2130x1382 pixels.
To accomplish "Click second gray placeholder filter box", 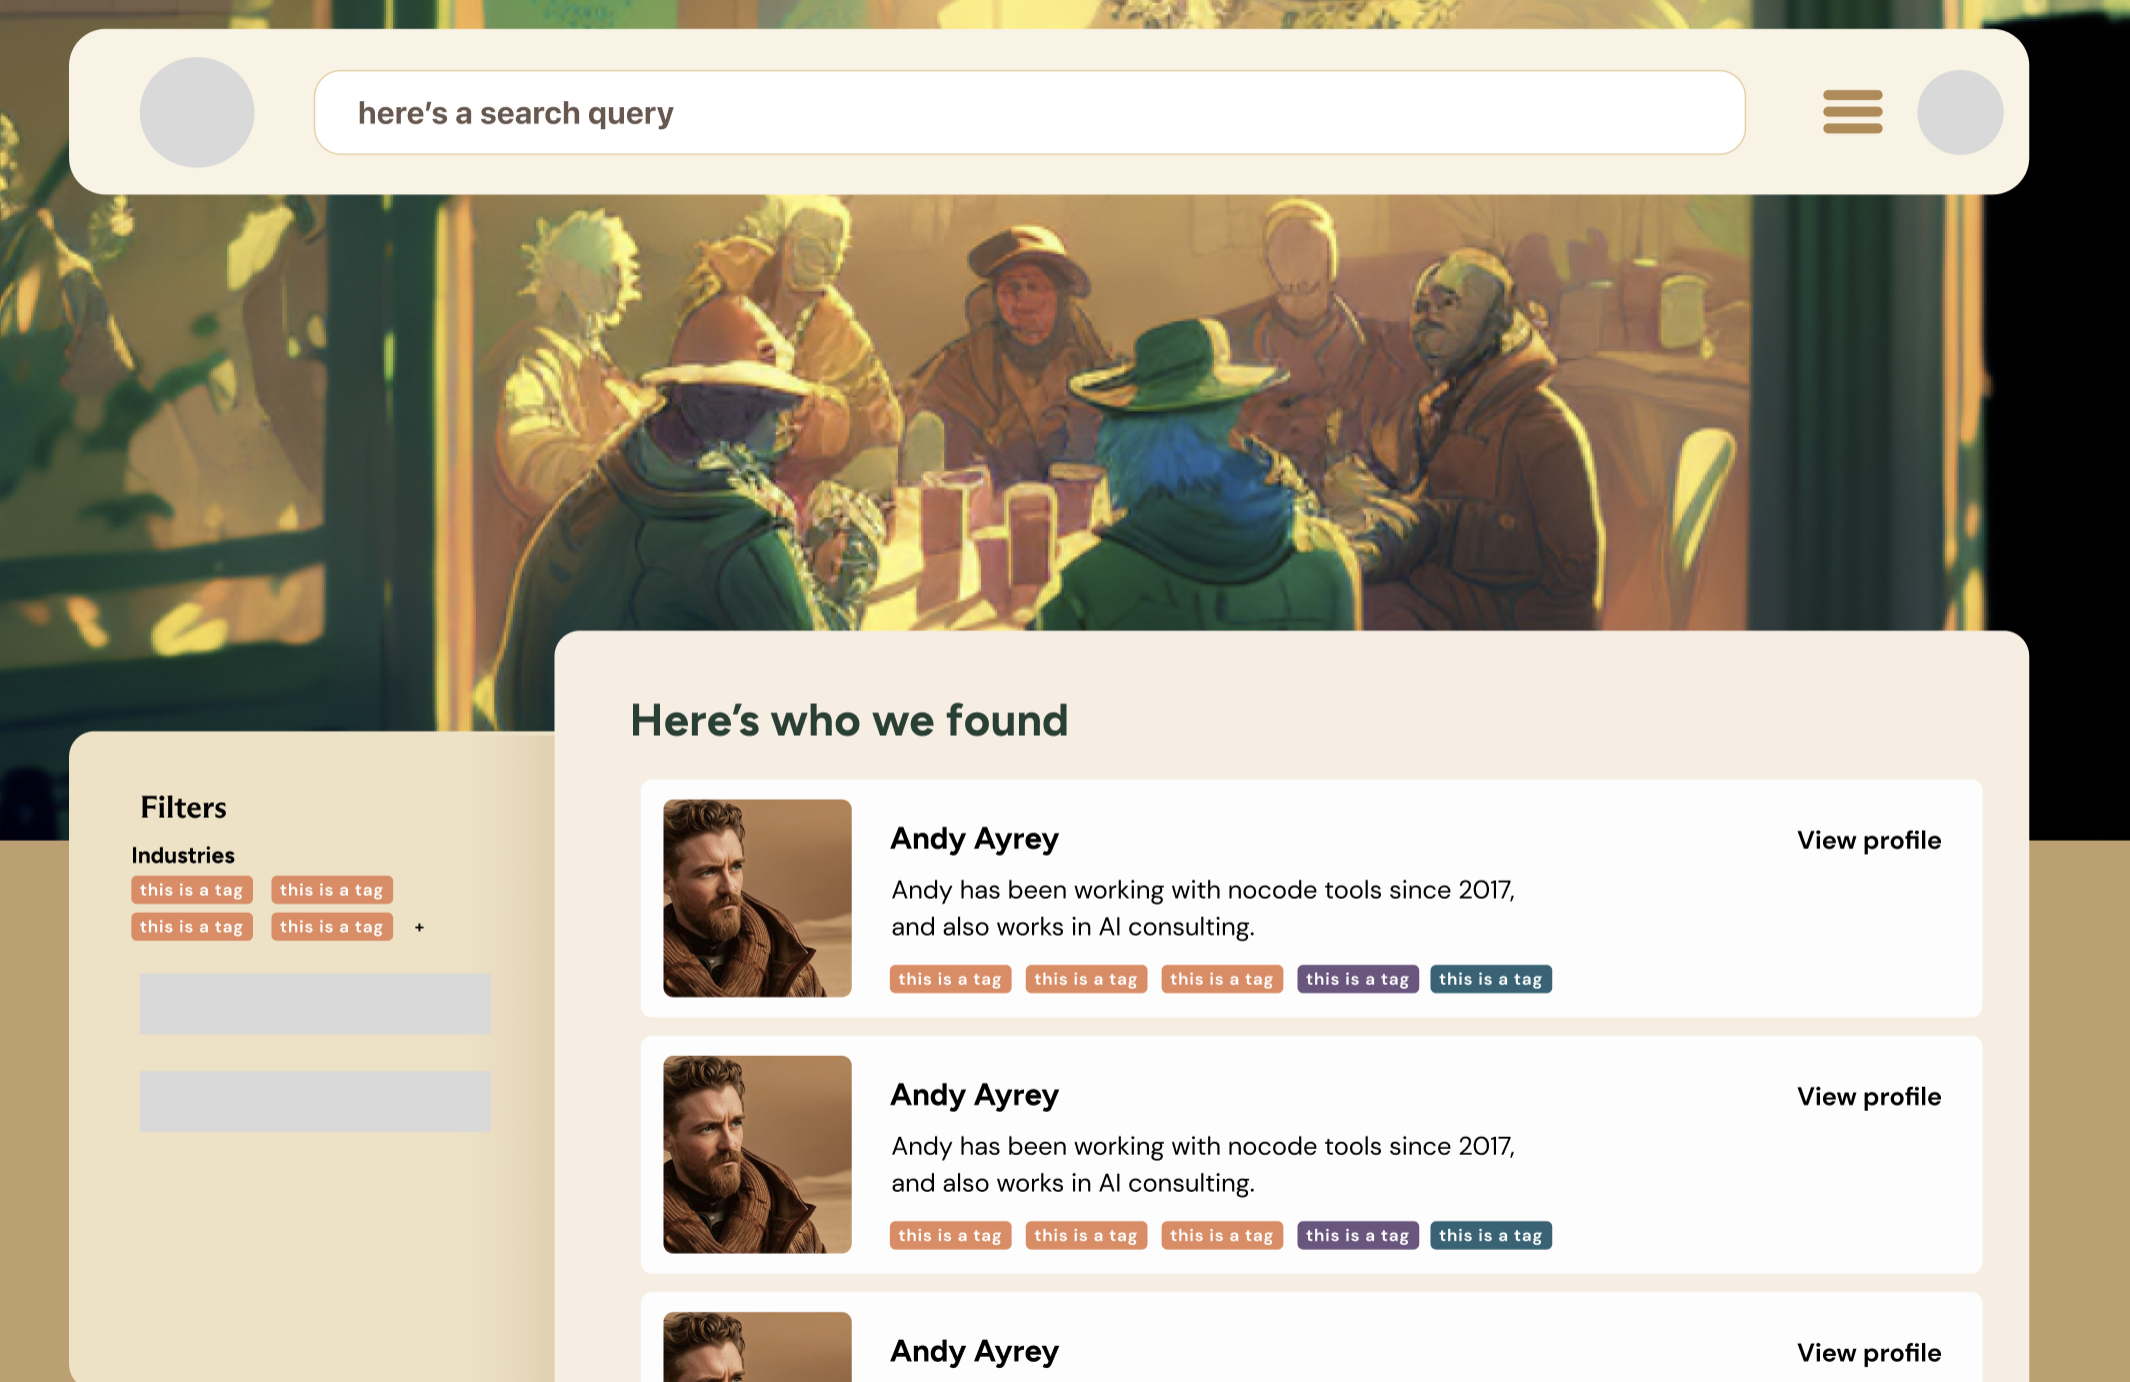I will click(x=315, y=1101).
